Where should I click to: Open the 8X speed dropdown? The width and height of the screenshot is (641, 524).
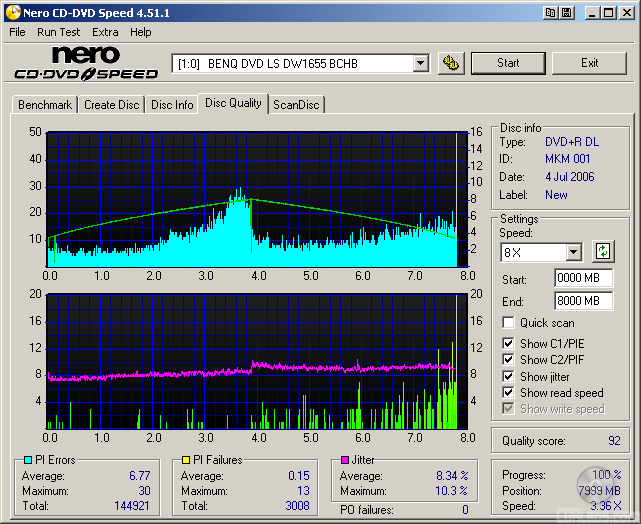pyautogui.click(x=573, y=252)
